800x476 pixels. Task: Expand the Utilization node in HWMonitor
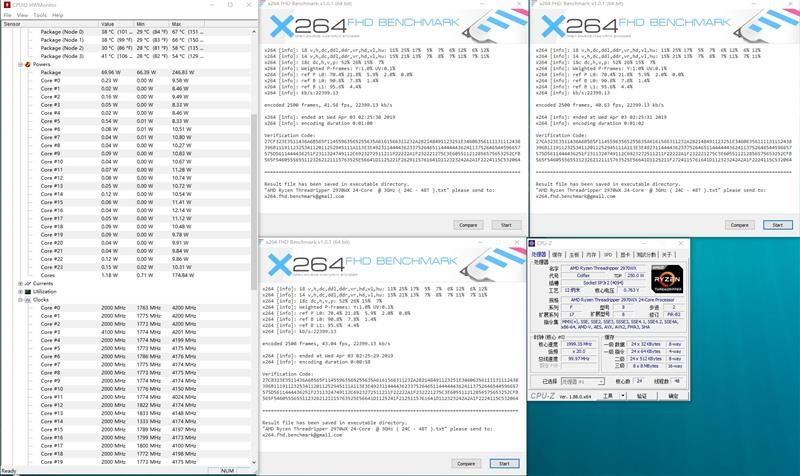click(x=20, y=291)
